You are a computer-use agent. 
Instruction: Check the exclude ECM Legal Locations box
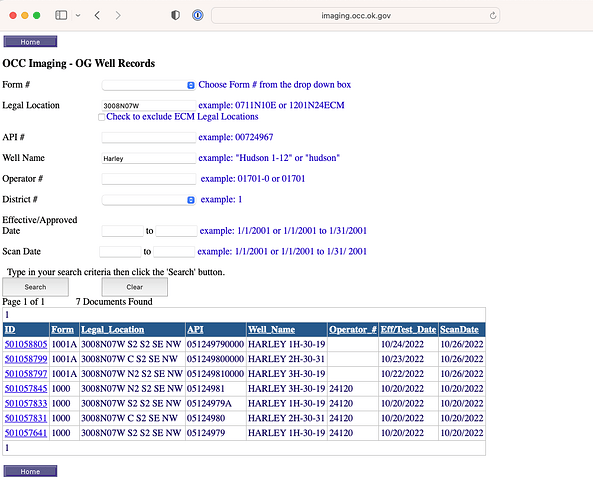(x=101, y=117)
